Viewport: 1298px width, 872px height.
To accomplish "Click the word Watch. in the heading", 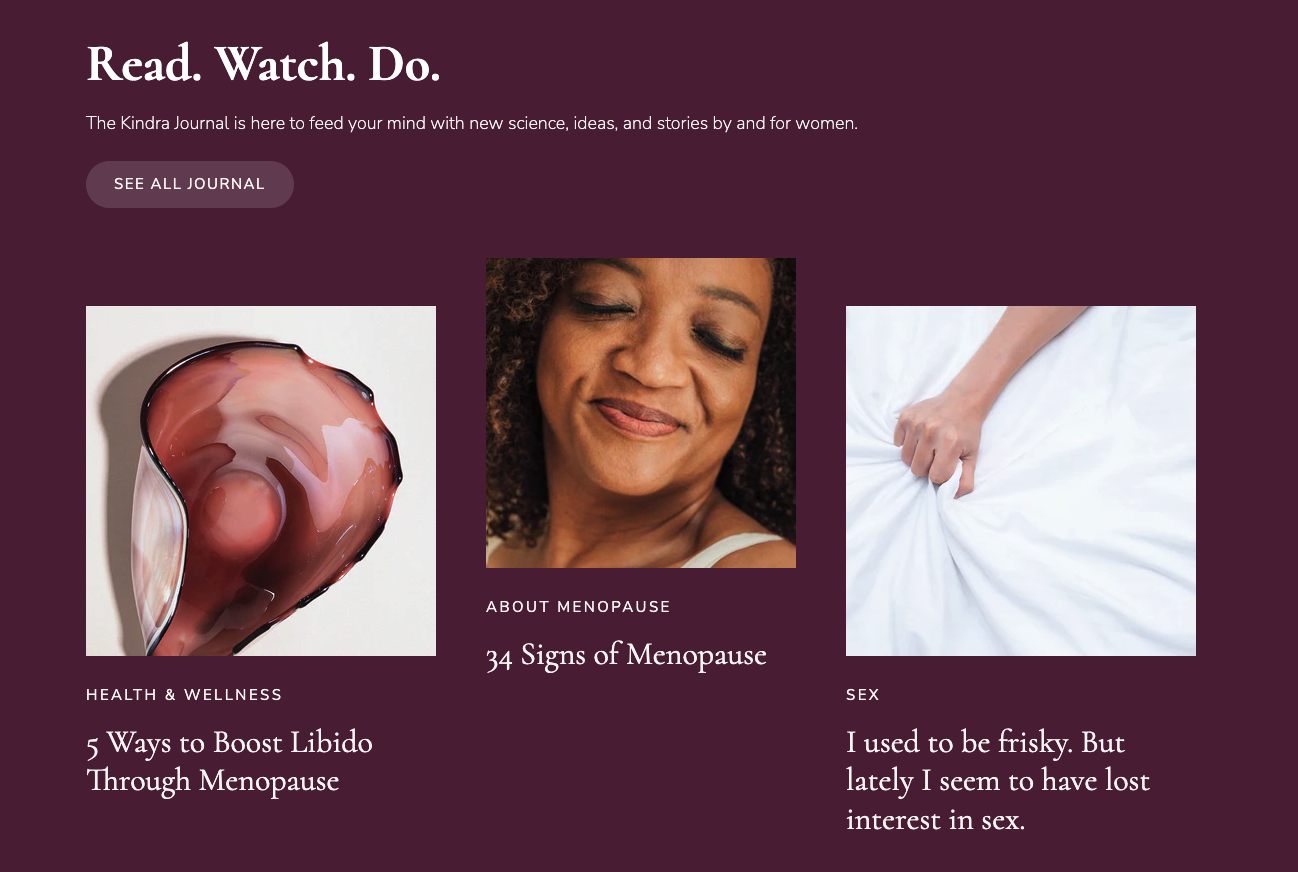I will (285, 66).
